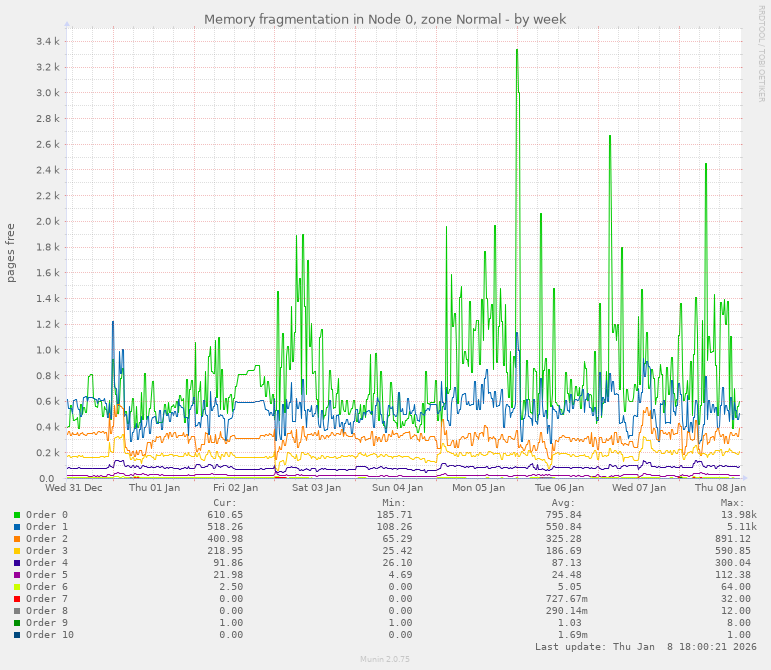The width and height of the screenshot is (771, 670).
Task: Click Order 7 average value 727.67m
Action: coord(566,599)
